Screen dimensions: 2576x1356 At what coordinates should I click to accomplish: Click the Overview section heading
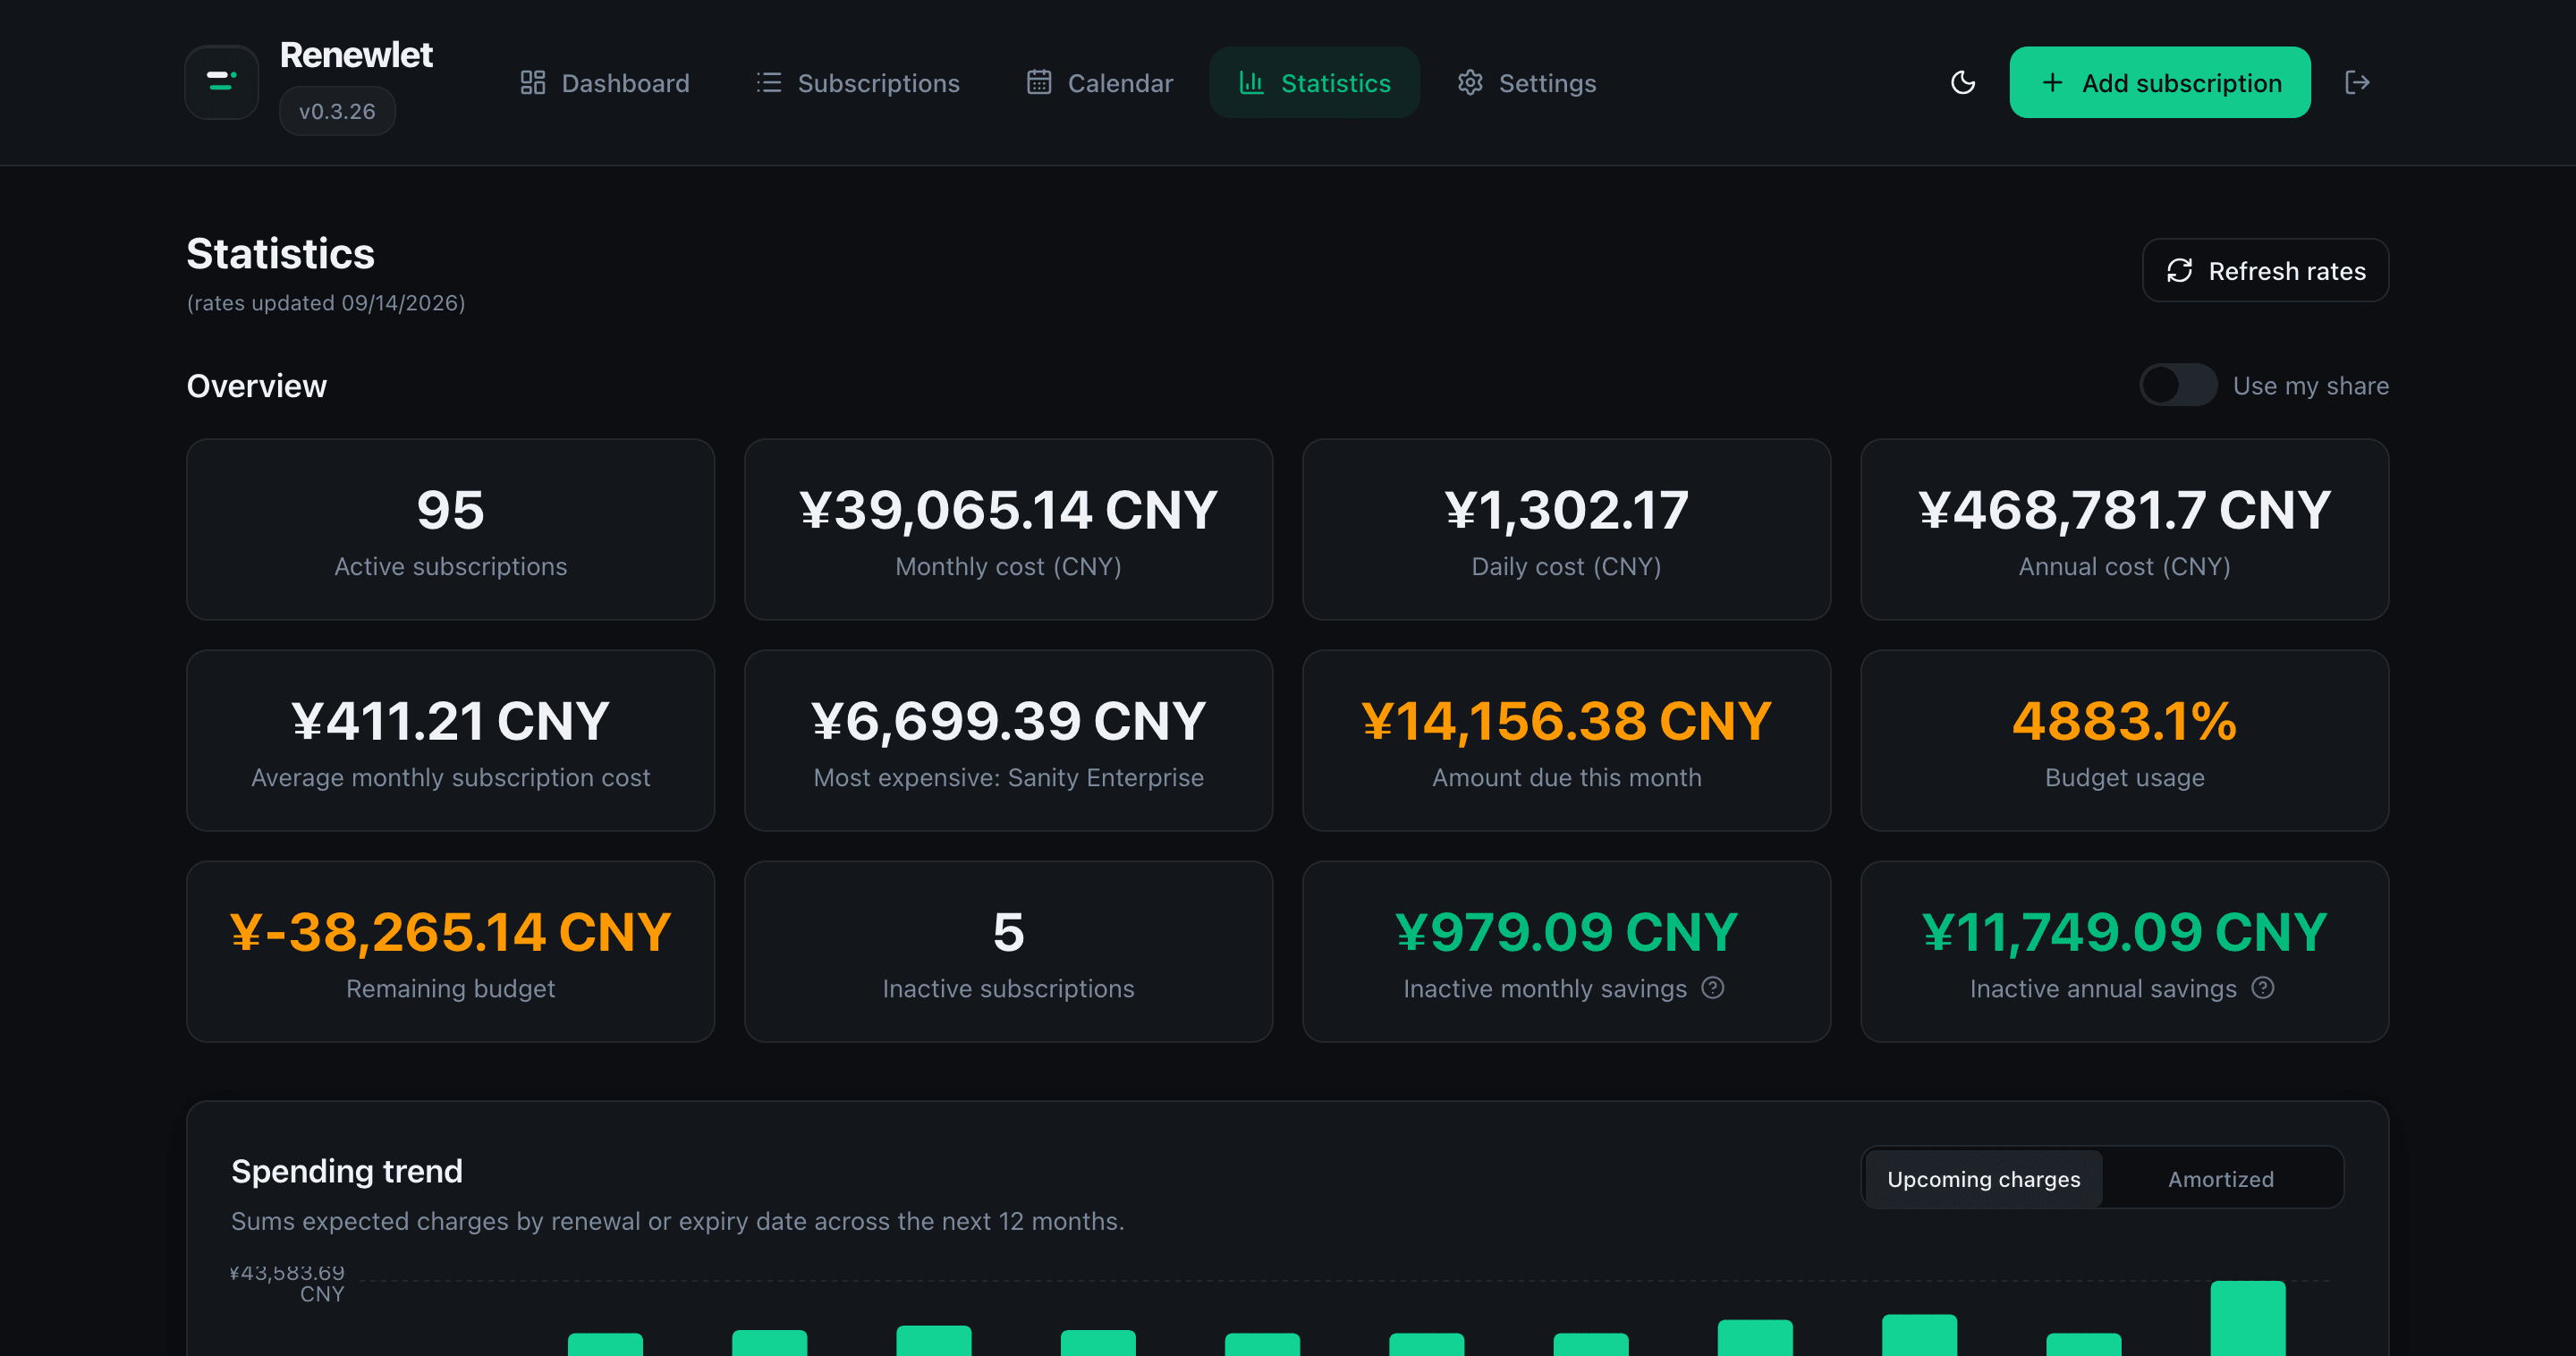click(256, 386)
